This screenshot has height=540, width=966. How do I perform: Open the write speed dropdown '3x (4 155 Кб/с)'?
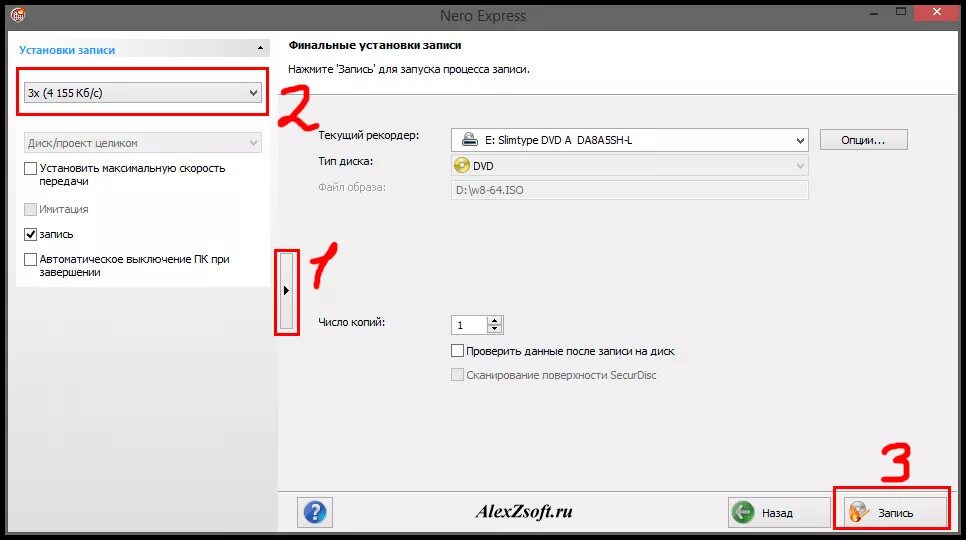pyautogui.click(x=142, y=93)
